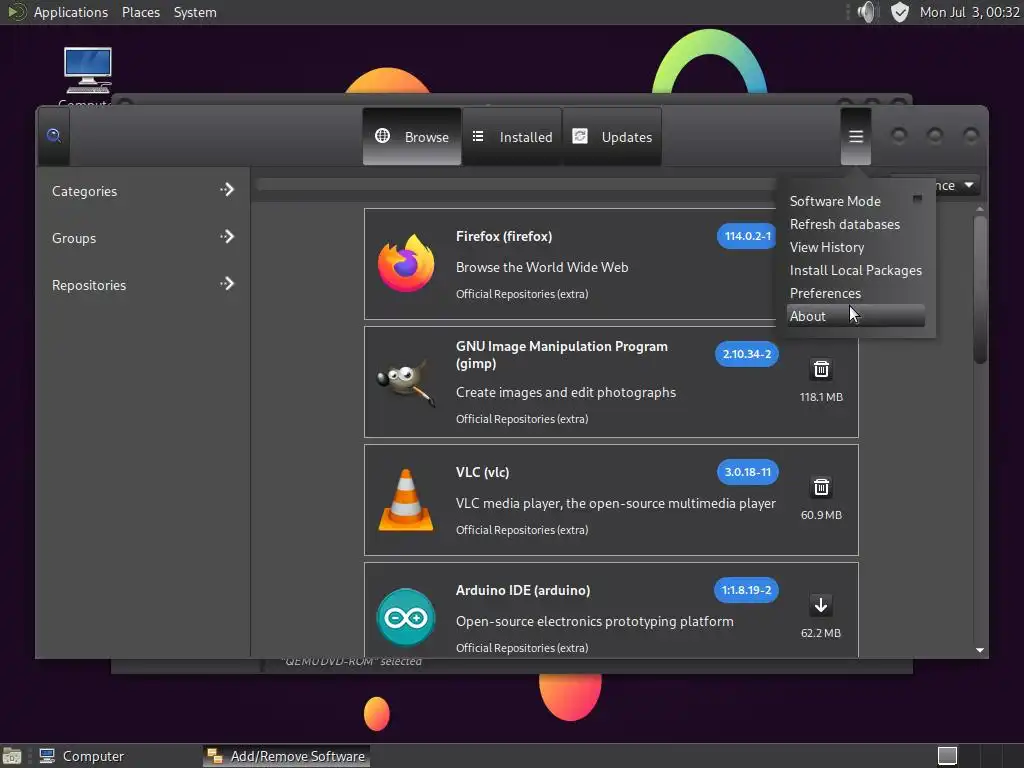Remove VLC using its trash icon
1024x768 pixels.
point(821,487)
